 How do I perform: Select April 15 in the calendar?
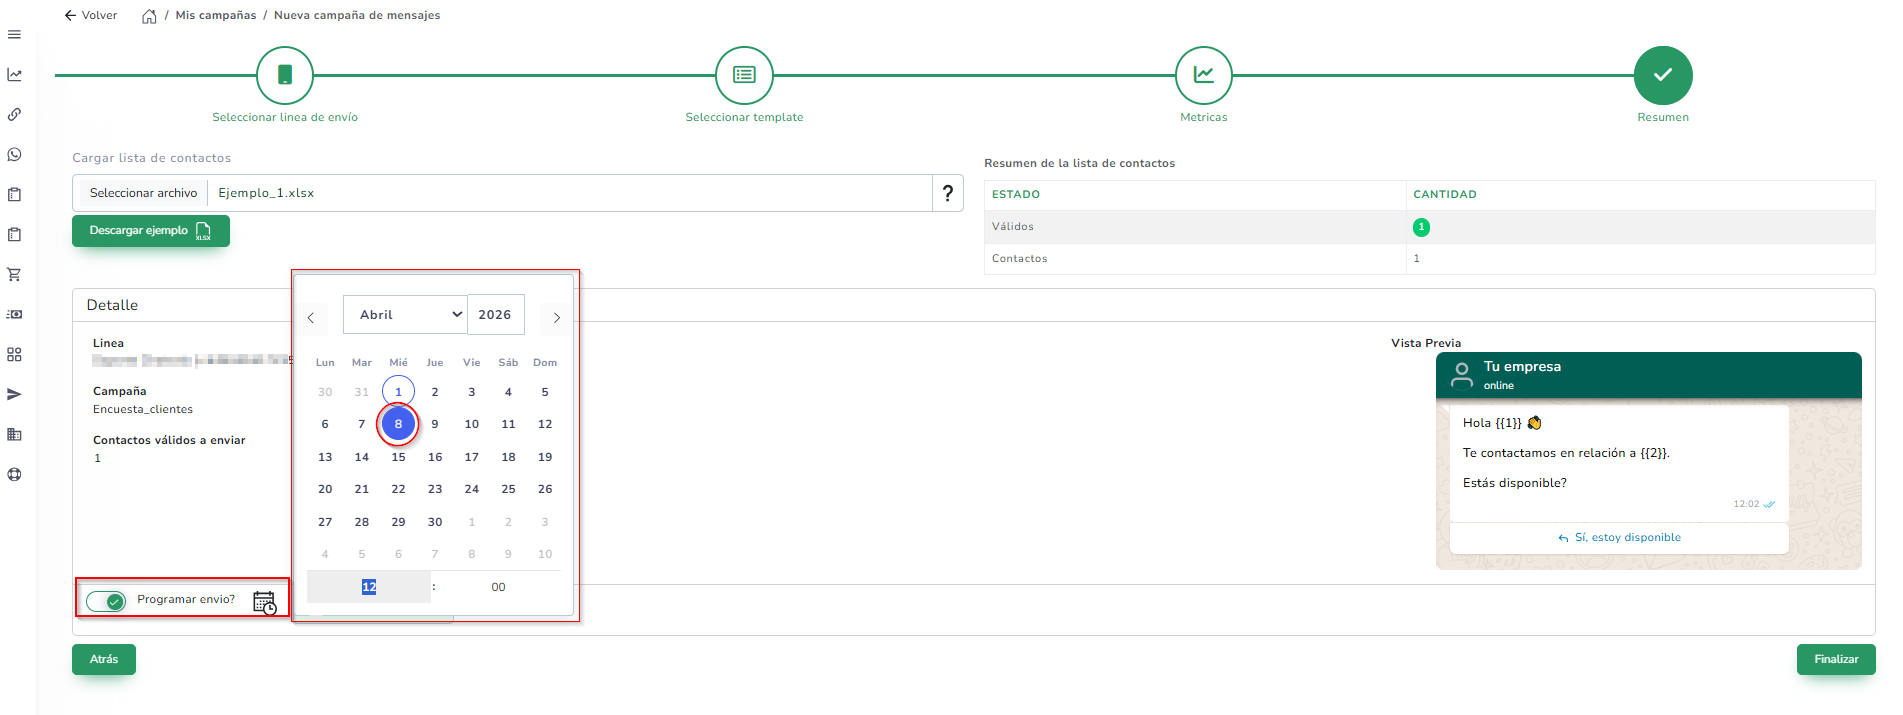point(398,457)
